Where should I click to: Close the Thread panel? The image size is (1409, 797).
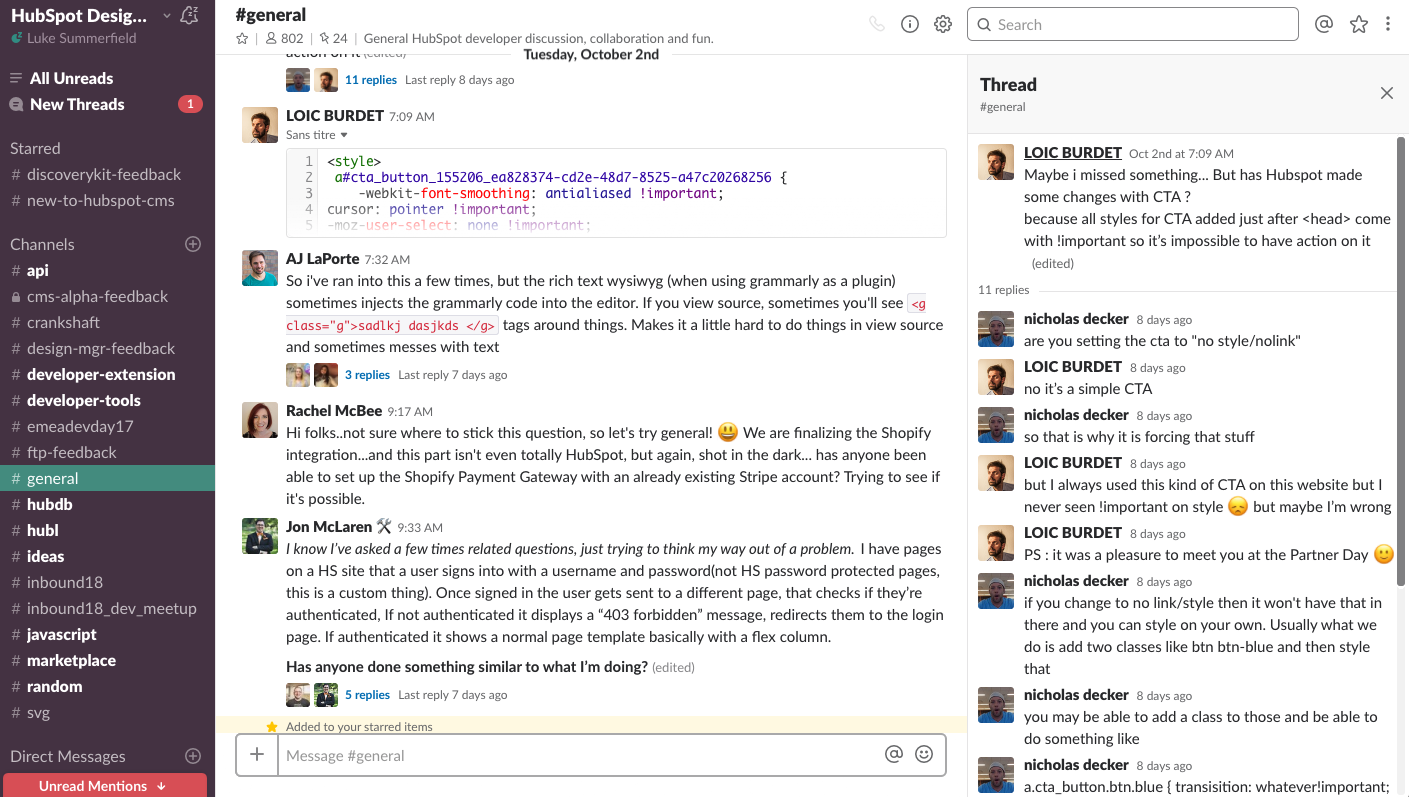pos(1386,93)
